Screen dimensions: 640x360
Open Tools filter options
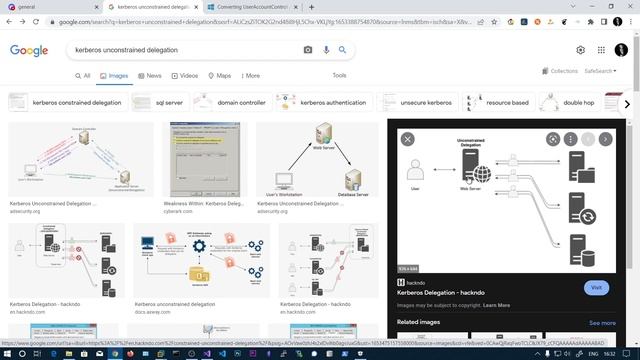pos(339,76)
